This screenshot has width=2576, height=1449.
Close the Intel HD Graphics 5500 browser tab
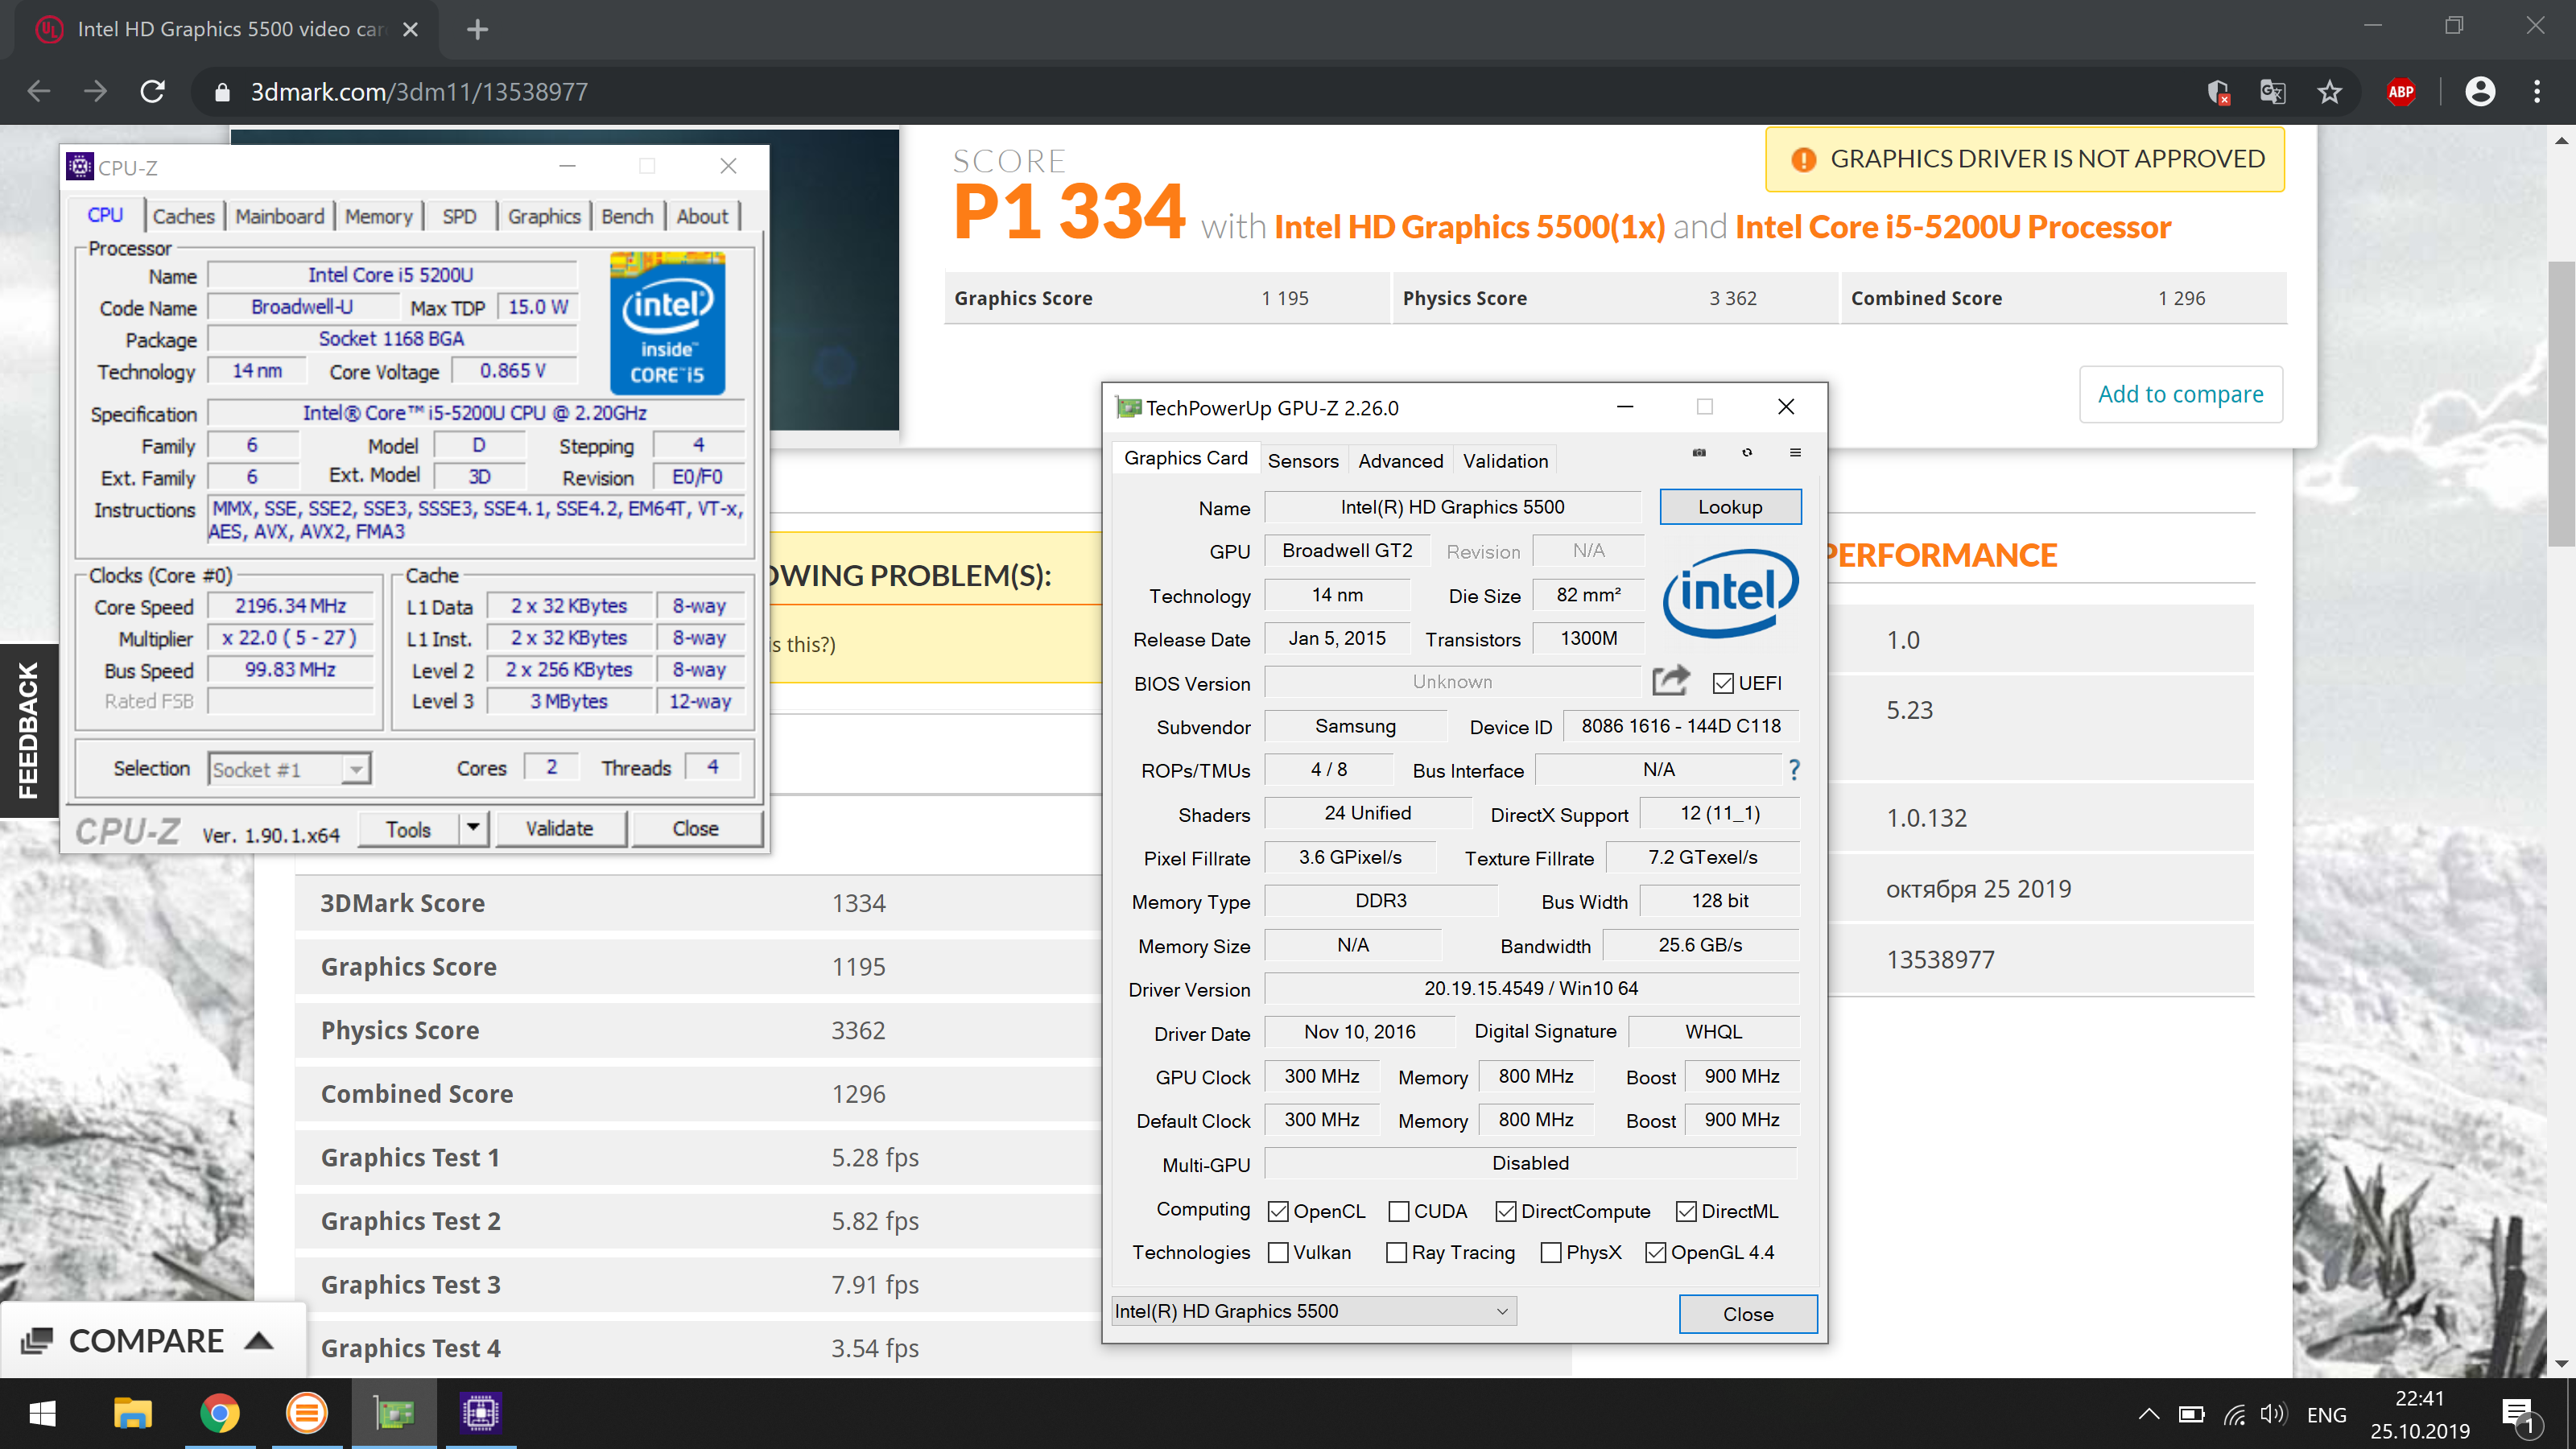pyautogui.click(x=410, y=29)
